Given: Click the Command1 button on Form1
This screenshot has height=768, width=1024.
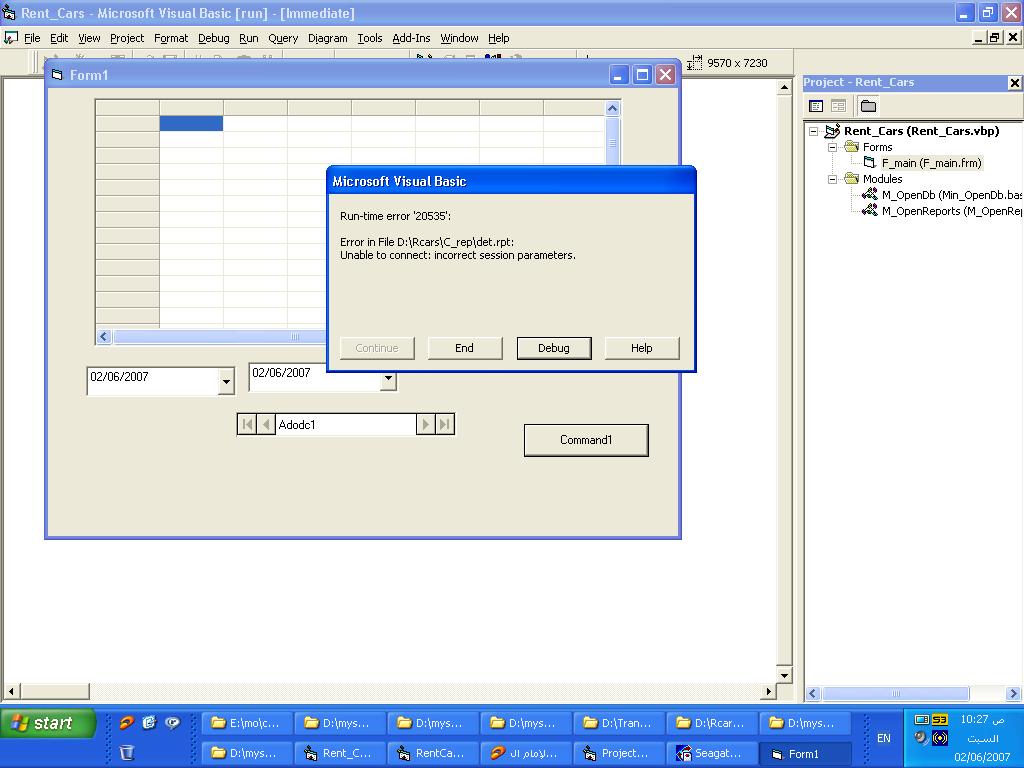Looking at the screenshot, I should [586, 440].
